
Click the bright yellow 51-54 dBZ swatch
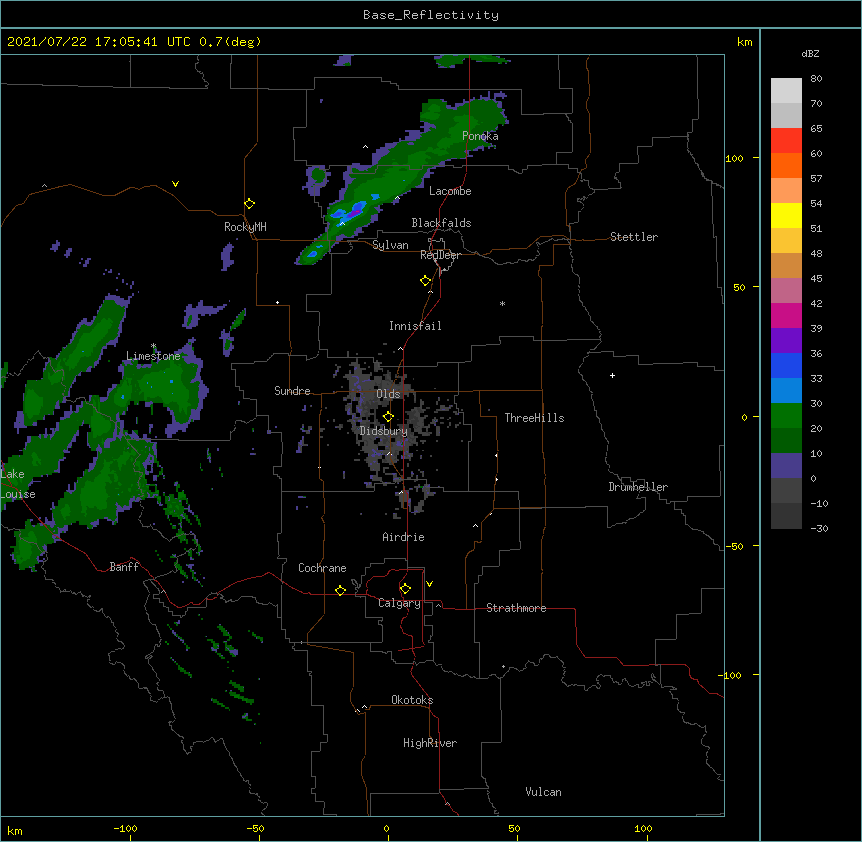coord(786,215)
